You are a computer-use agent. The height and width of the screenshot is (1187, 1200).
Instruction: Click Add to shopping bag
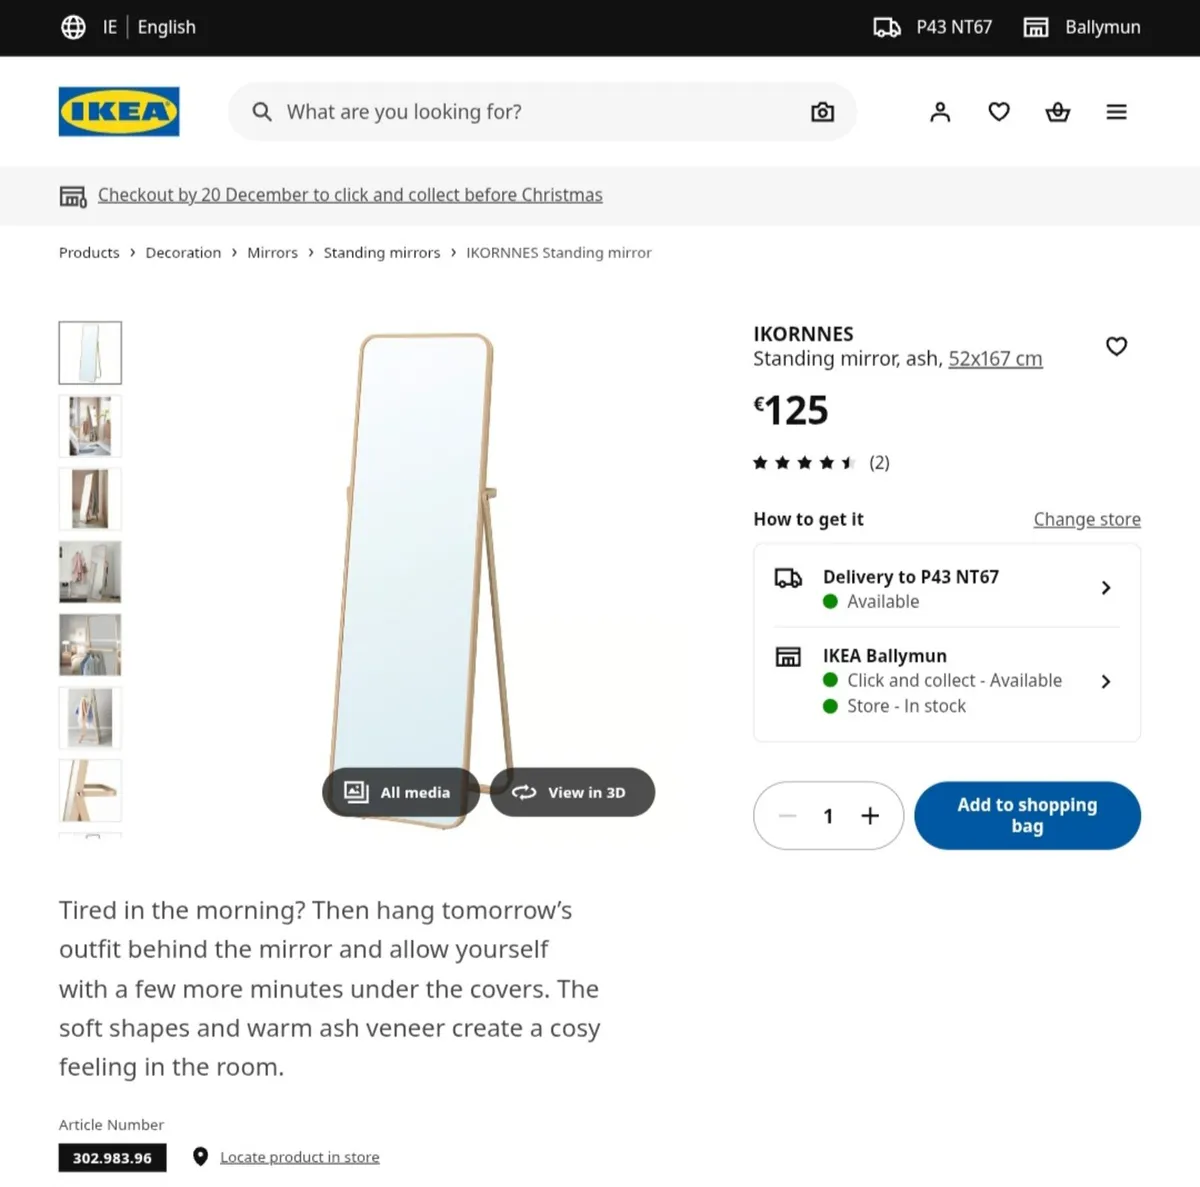(x=1027, y=815)
